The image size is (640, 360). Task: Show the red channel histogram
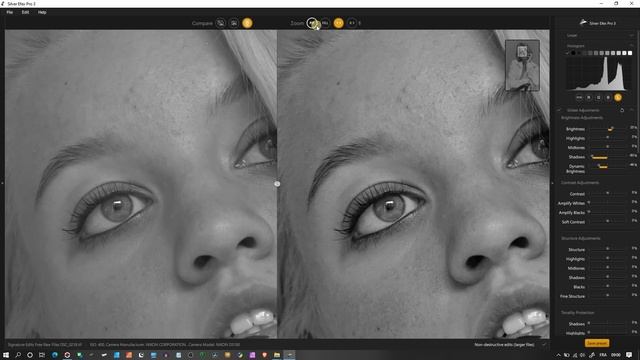coord(589,98)
